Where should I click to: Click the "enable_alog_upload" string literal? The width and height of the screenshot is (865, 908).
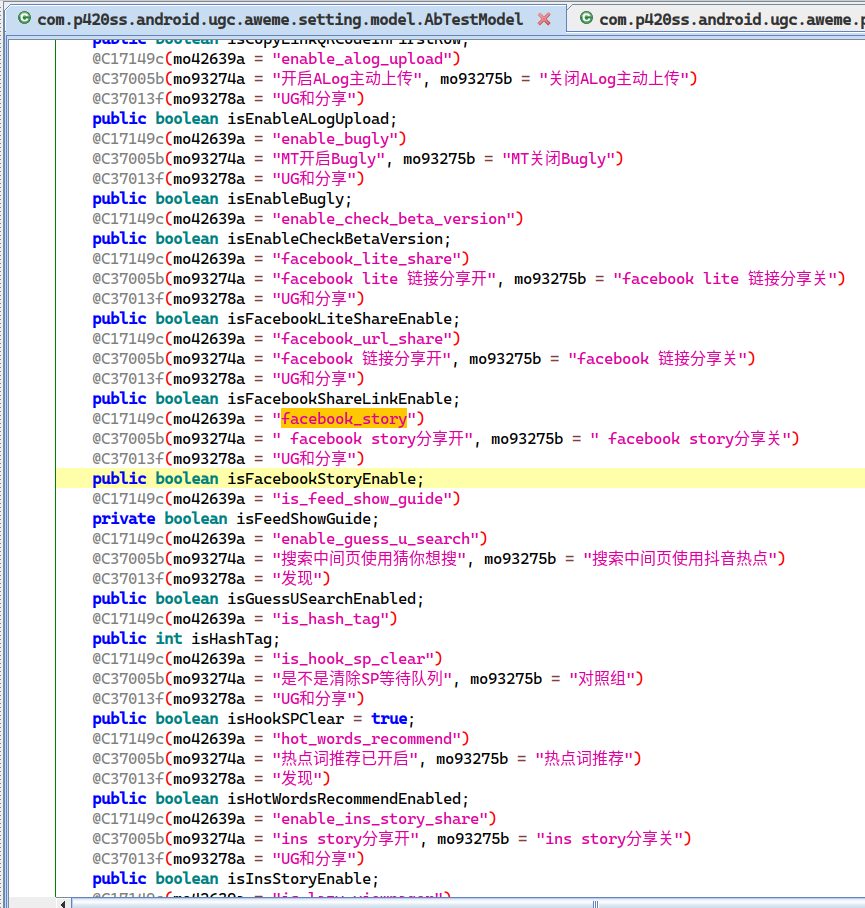click(x=366, y=59)
